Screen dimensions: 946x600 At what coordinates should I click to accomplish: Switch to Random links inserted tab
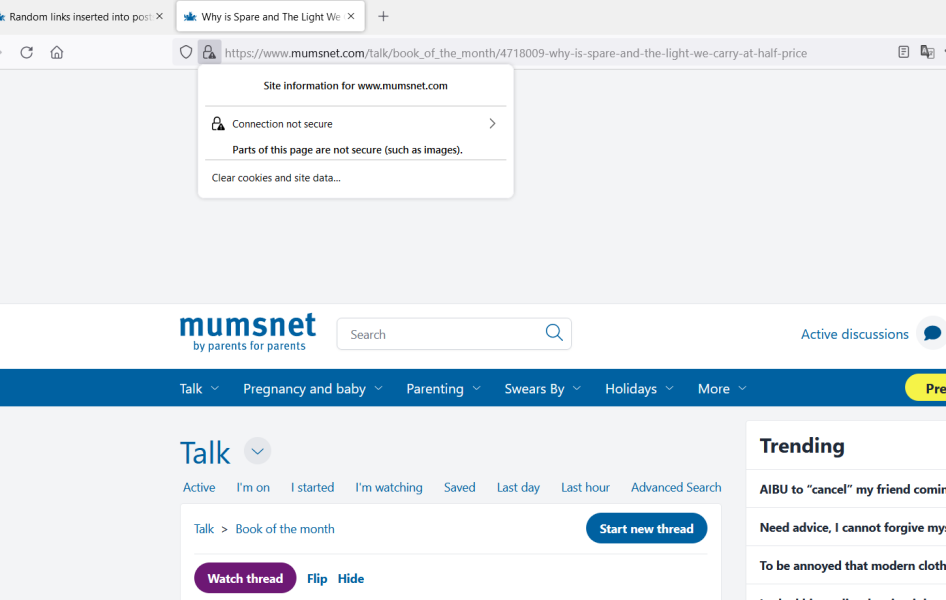pos(78,16)
